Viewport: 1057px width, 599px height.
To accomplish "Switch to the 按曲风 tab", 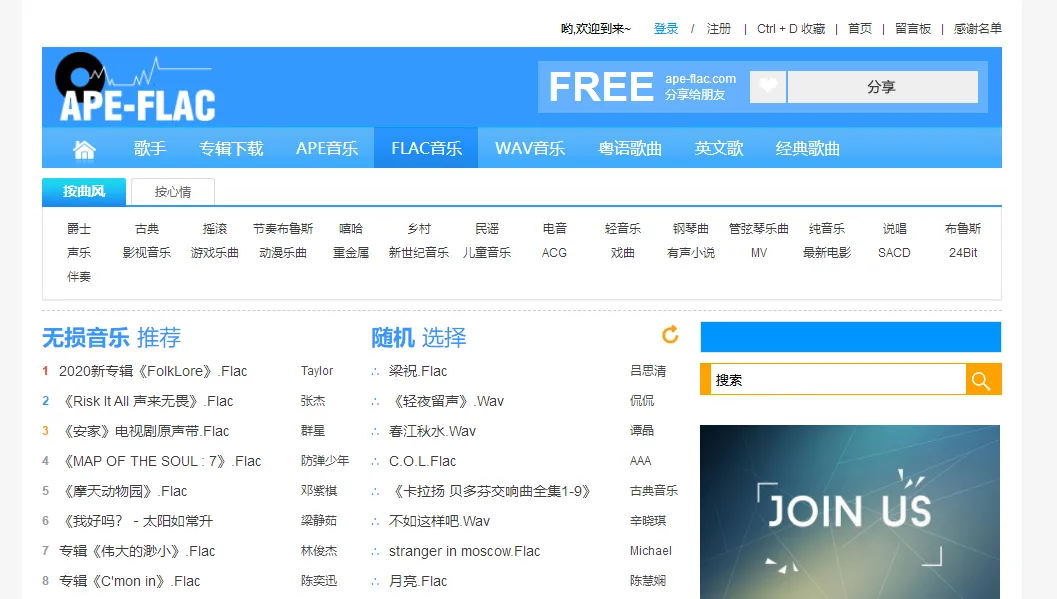I will coord(82,190).
